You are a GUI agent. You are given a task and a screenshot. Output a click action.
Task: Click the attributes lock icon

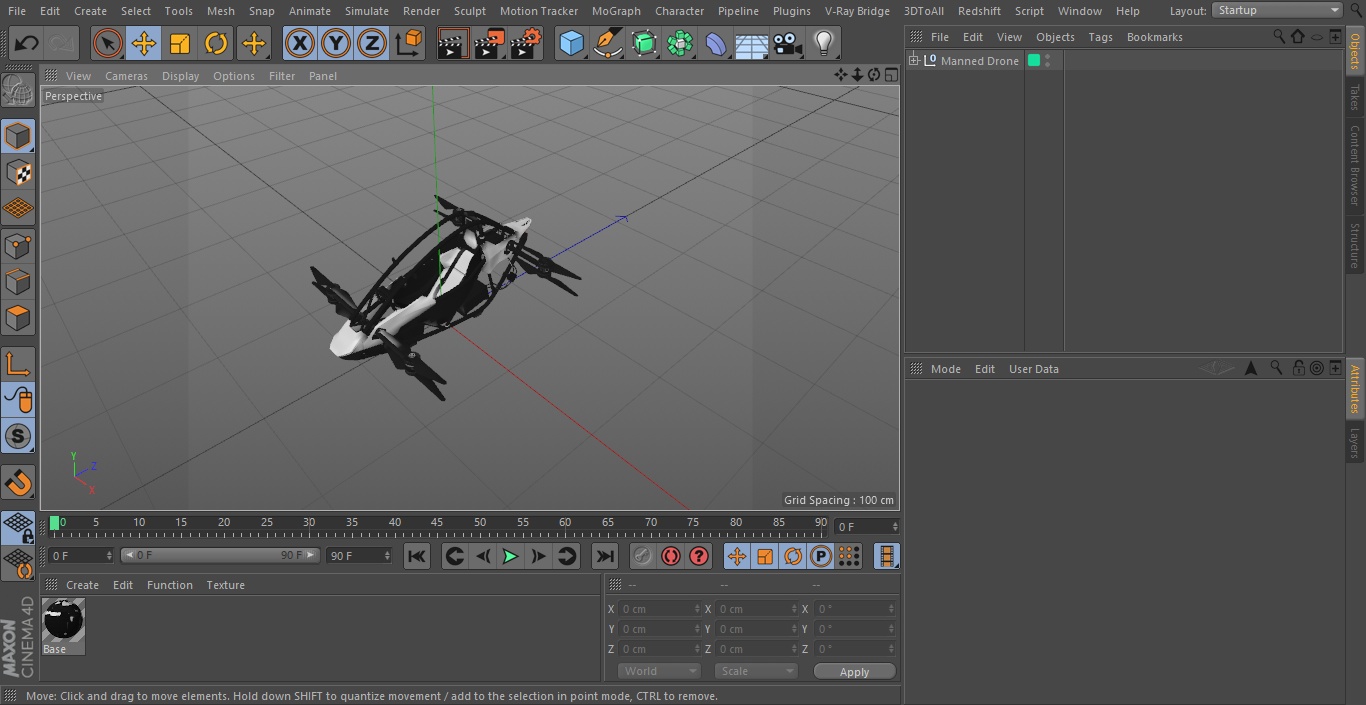click(1298, 368)
